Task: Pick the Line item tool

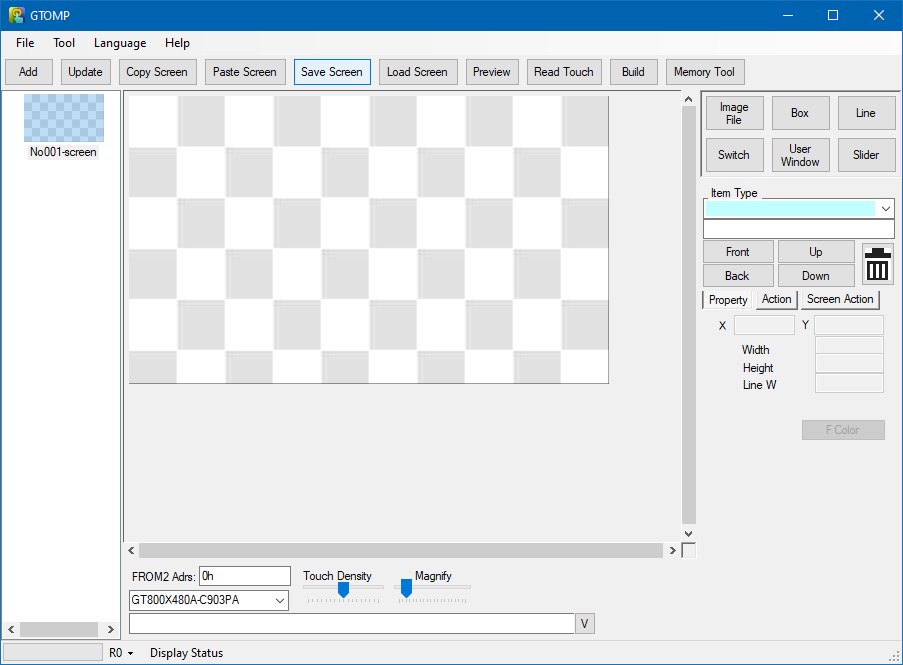Action: point(866,113)
